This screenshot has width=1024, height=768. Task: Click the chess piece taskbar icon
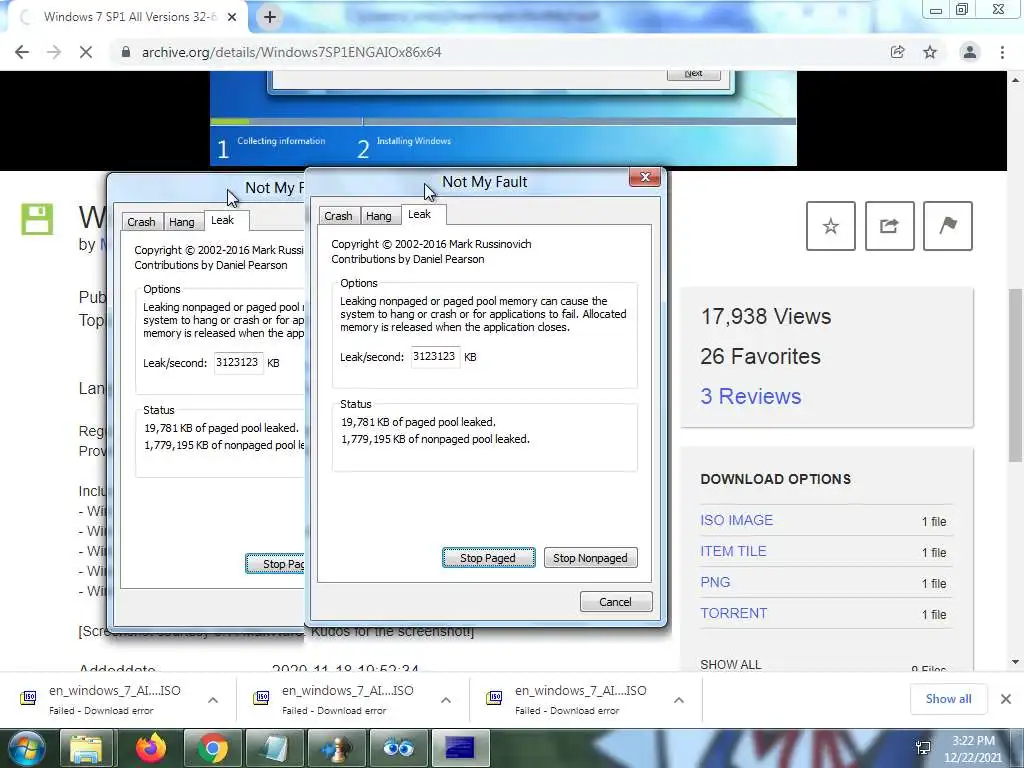(336, 748)
